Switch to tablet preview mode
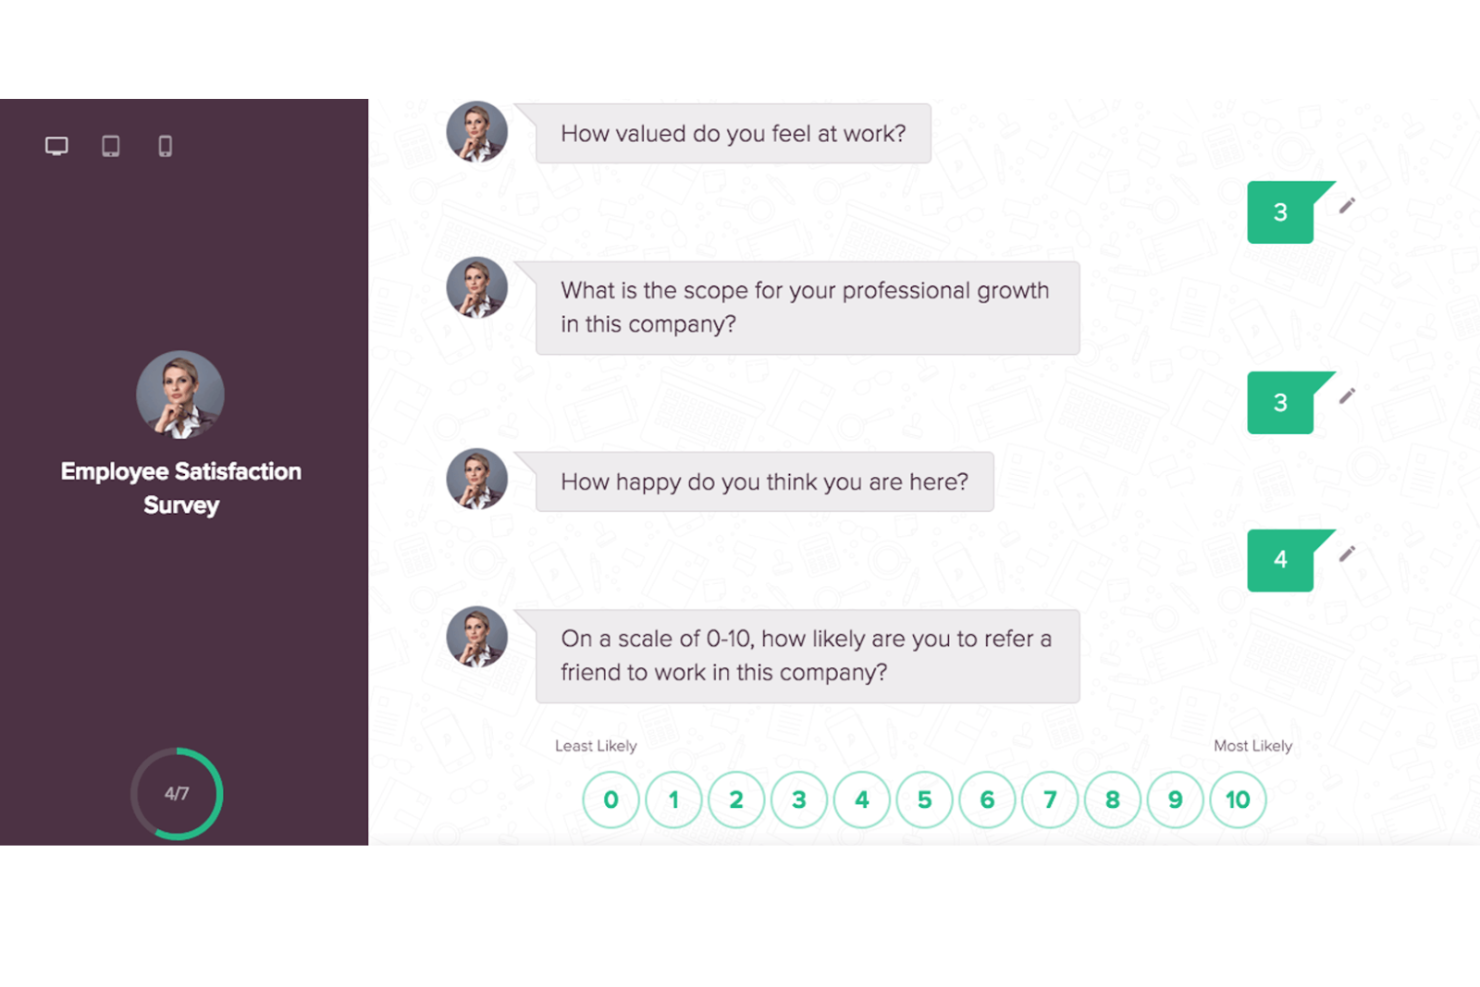Screen dimensions: 1480x987 click(x=110, y=145)
